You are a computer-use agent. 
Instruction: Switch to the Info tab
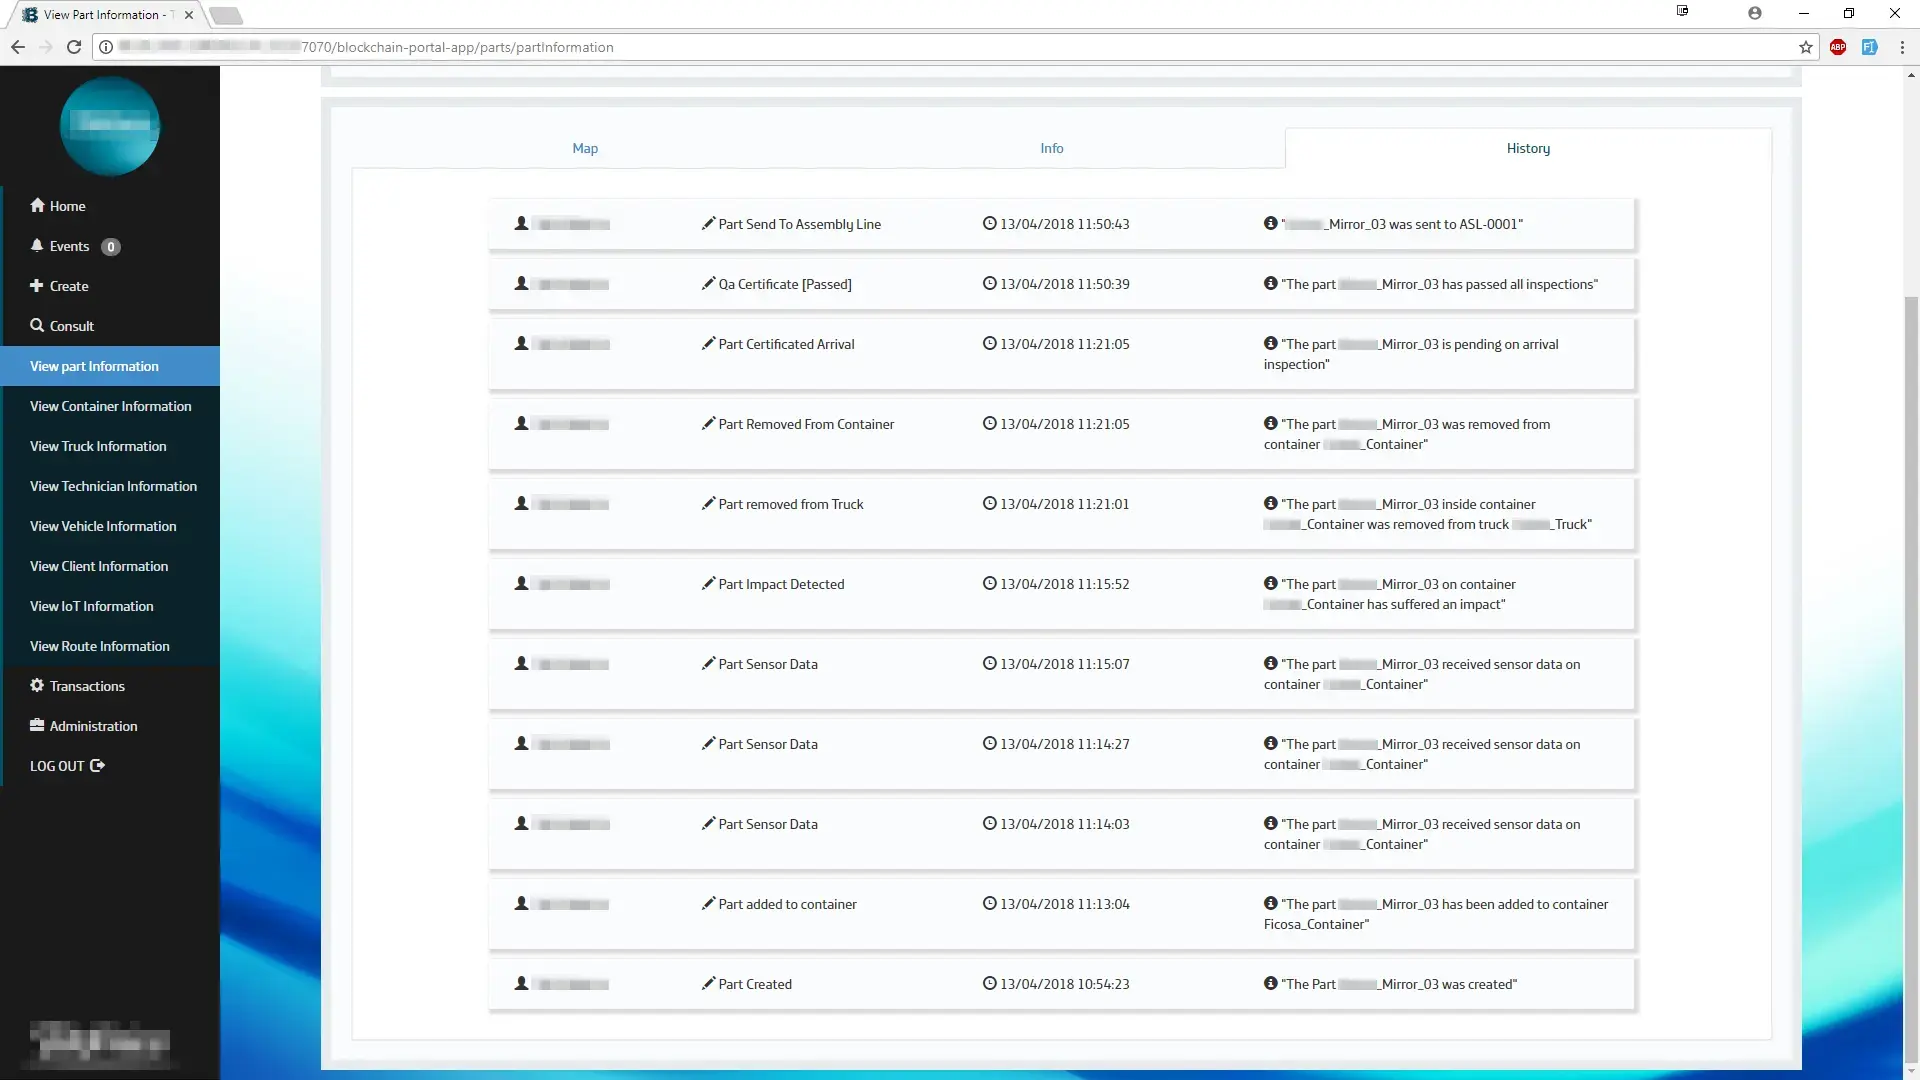pyautogui.click(x=1051, y=148)
